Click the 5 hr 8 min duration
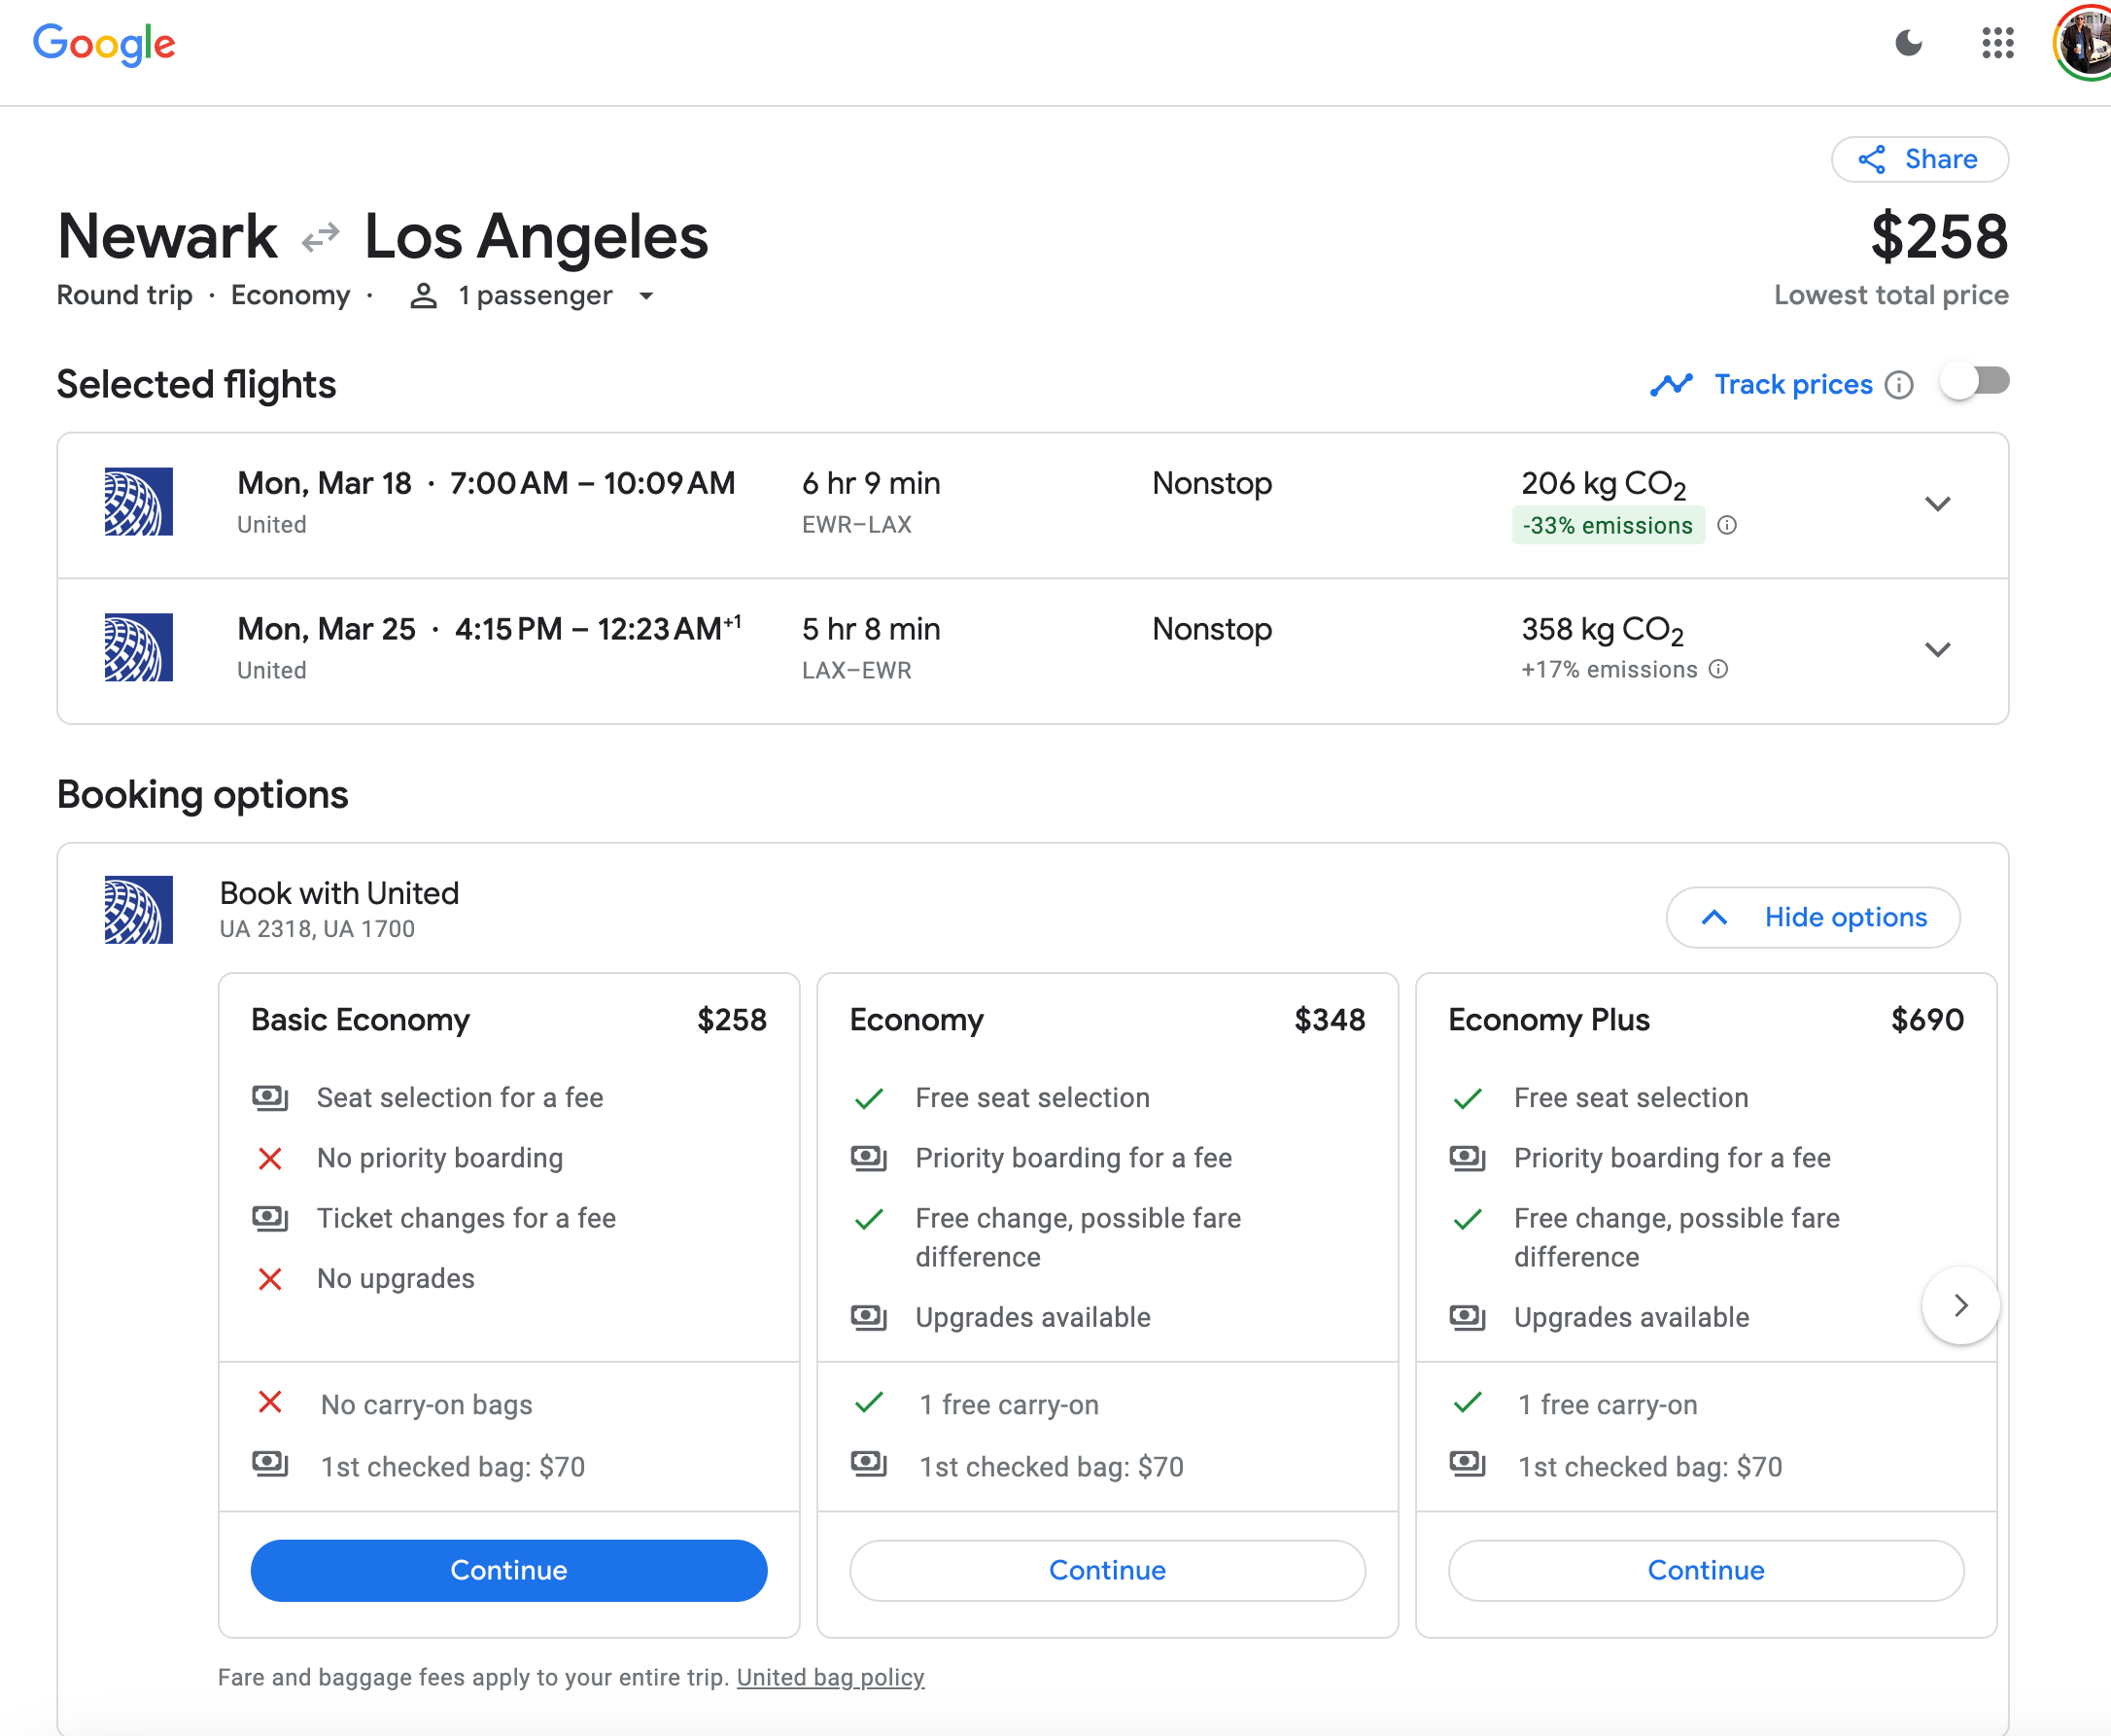2111x1736 pixels. tap(871, 629)
